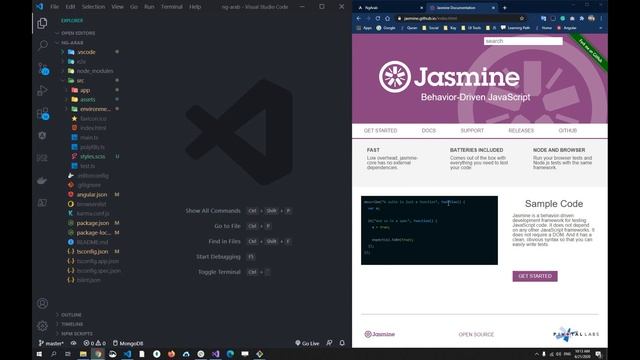The image size is (640, 360).
Task: Open the DOCS nav tab
Action: click(429, 131)
